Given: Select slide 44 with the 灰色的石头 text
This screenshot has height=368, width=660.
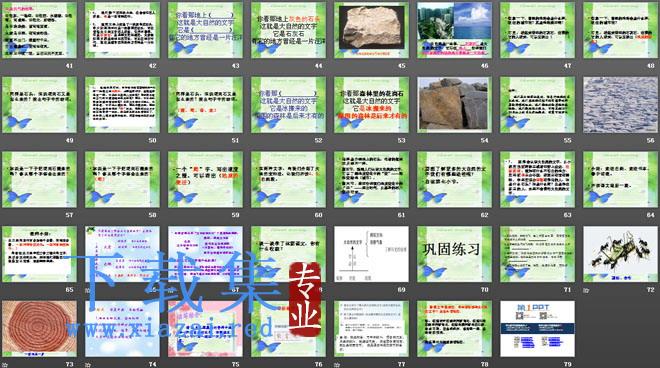Looking at the screenshot, I should point(288,30).
